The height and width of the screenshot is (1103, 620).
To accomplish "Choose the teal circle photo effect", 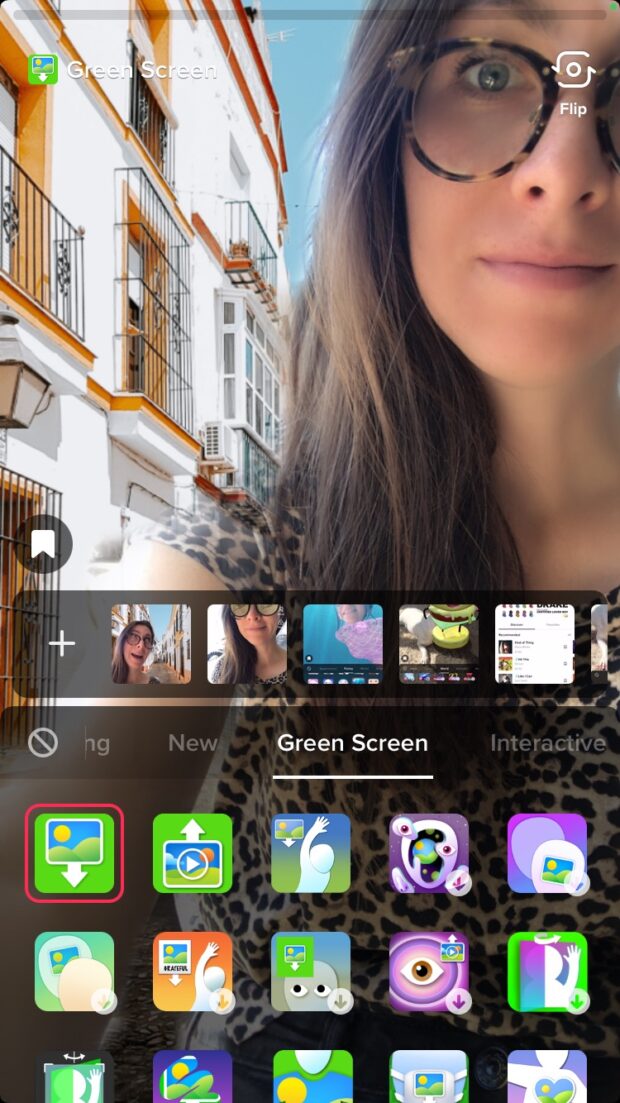I will [75, 971].
